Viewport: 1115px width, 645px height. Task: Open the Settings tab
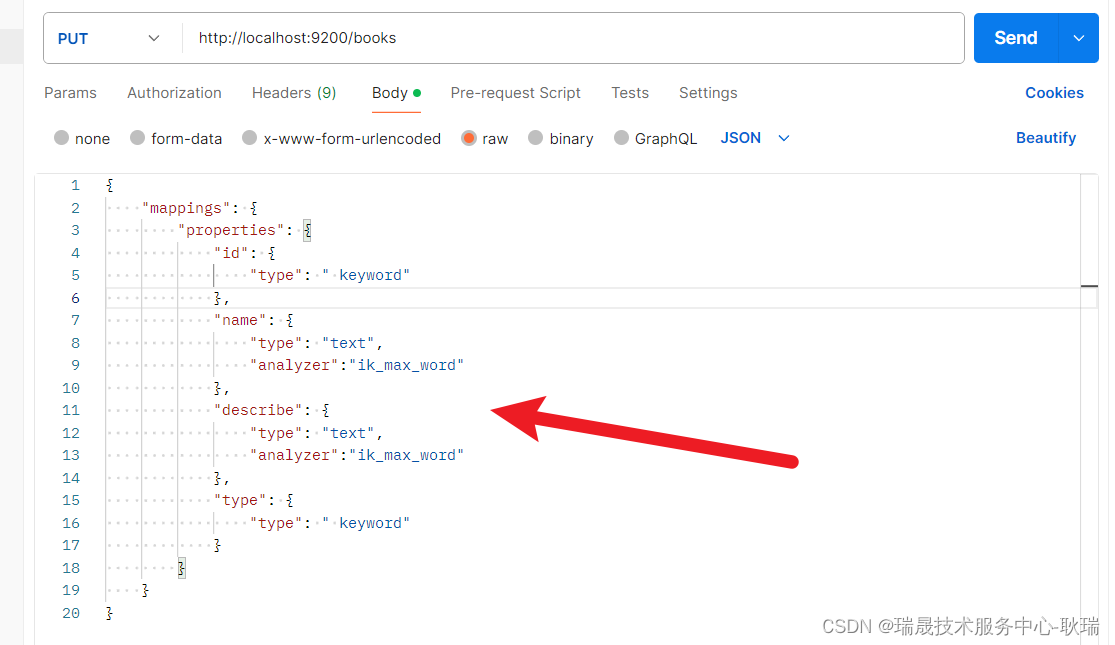click(708, 93)
